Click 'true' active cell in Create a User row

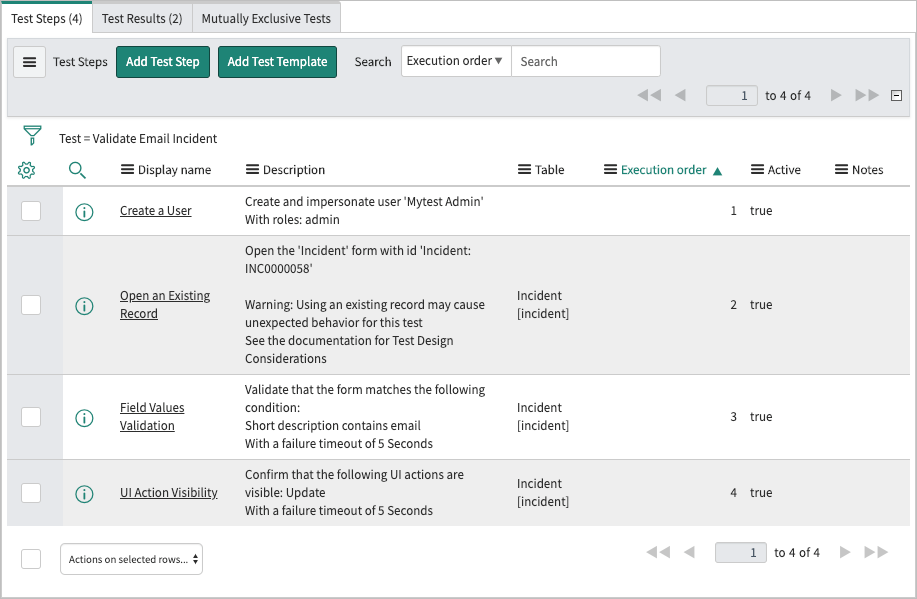[x=761, y=211]
